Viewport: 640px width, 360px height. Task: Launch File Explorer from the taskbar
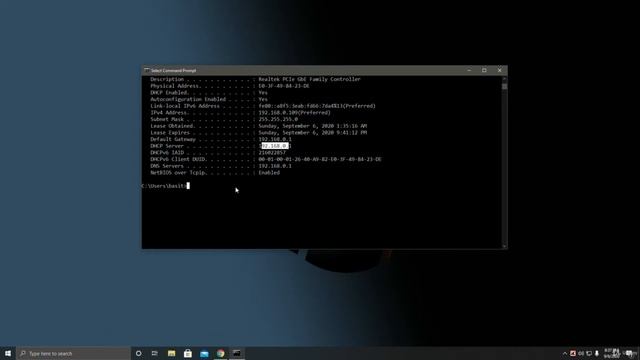click(171, 353)
